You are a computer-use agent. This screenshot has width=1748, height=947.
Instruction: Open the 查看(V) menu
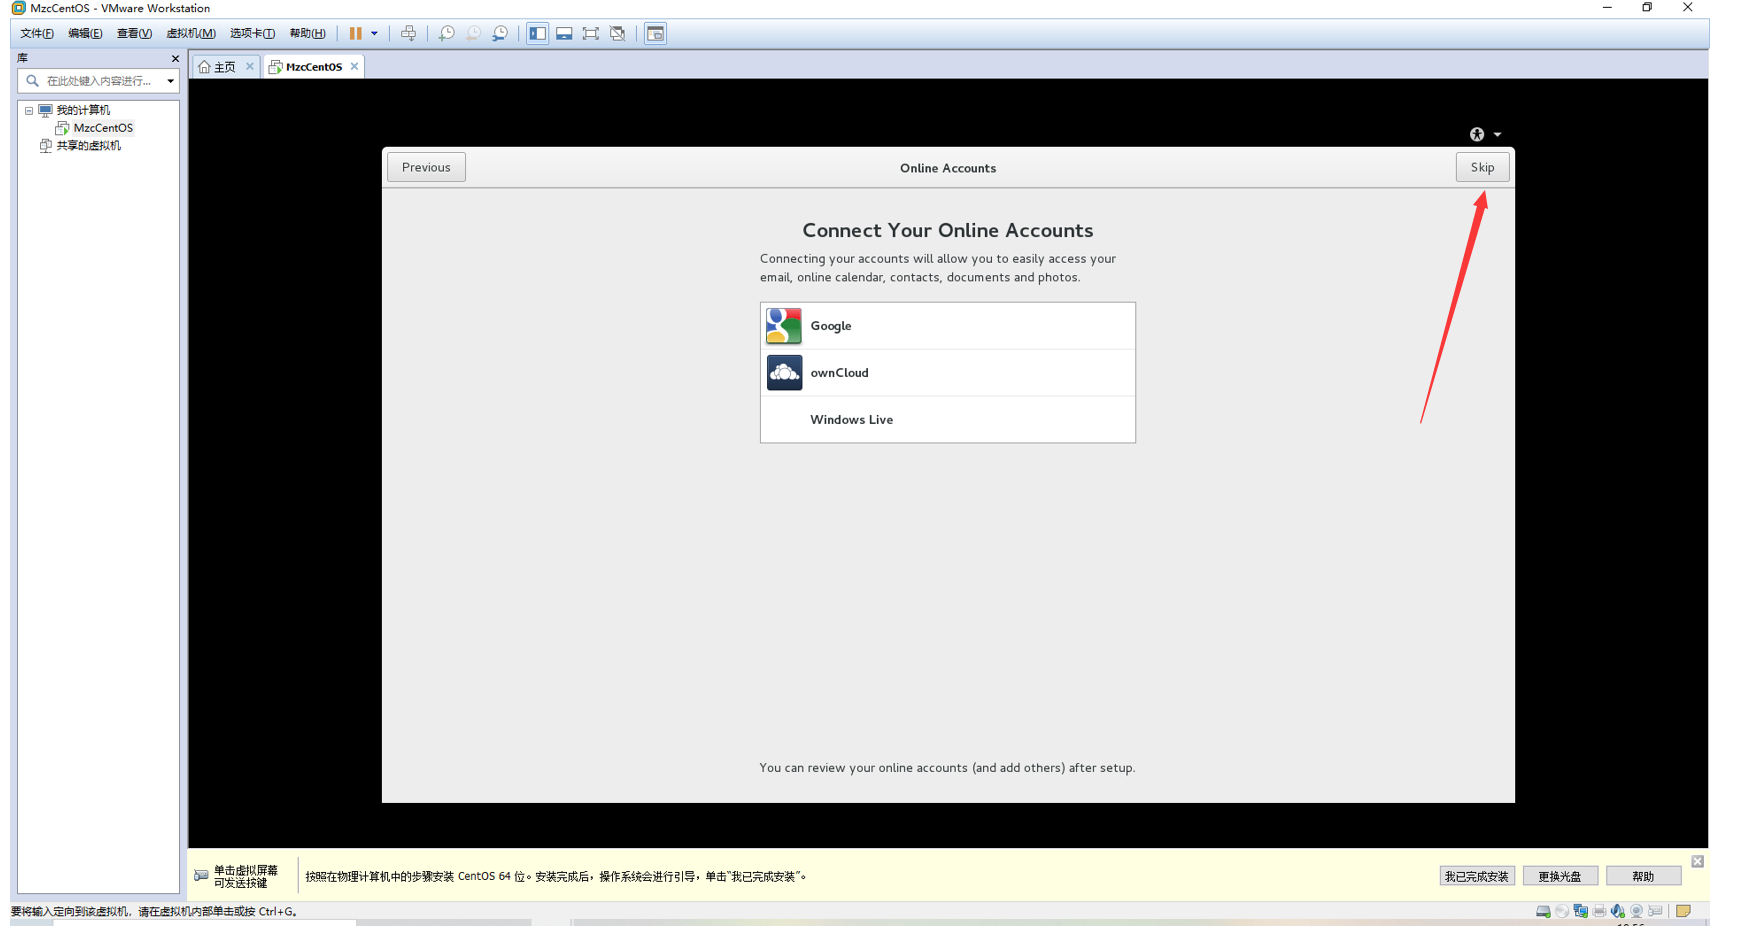coord(134,33)
